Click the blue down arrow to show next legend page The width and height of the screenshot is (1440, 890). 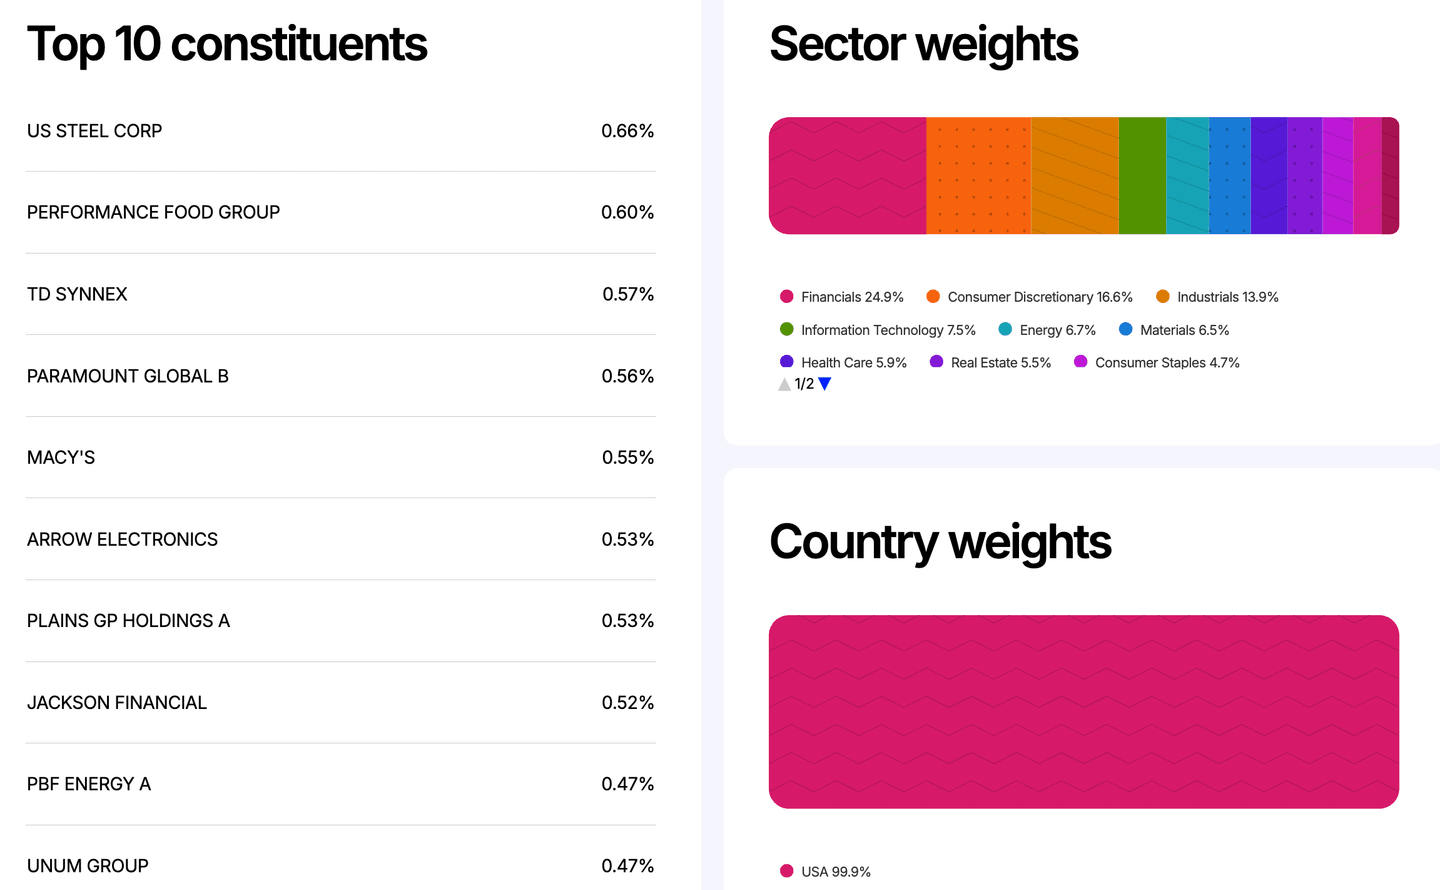pyautogui.click(x=823, y=384)
